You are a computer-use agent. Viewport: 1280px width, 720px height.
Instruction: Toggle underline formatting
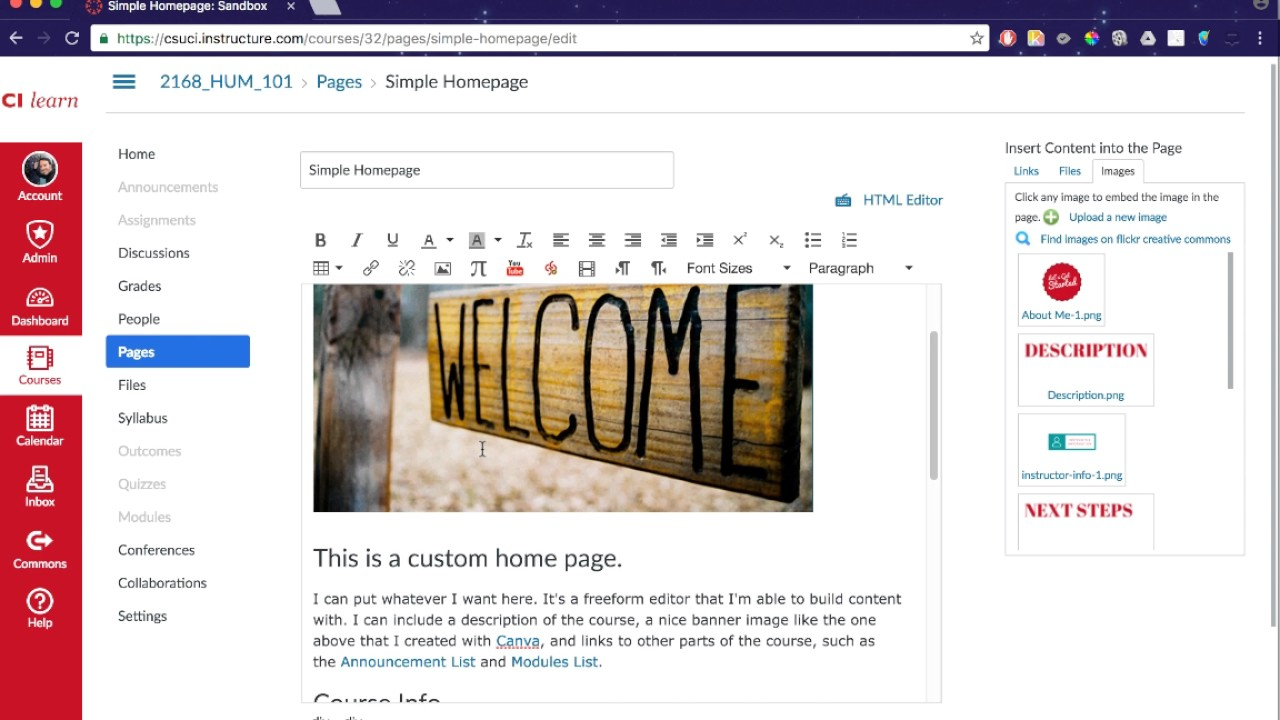(x=392, y=240)
